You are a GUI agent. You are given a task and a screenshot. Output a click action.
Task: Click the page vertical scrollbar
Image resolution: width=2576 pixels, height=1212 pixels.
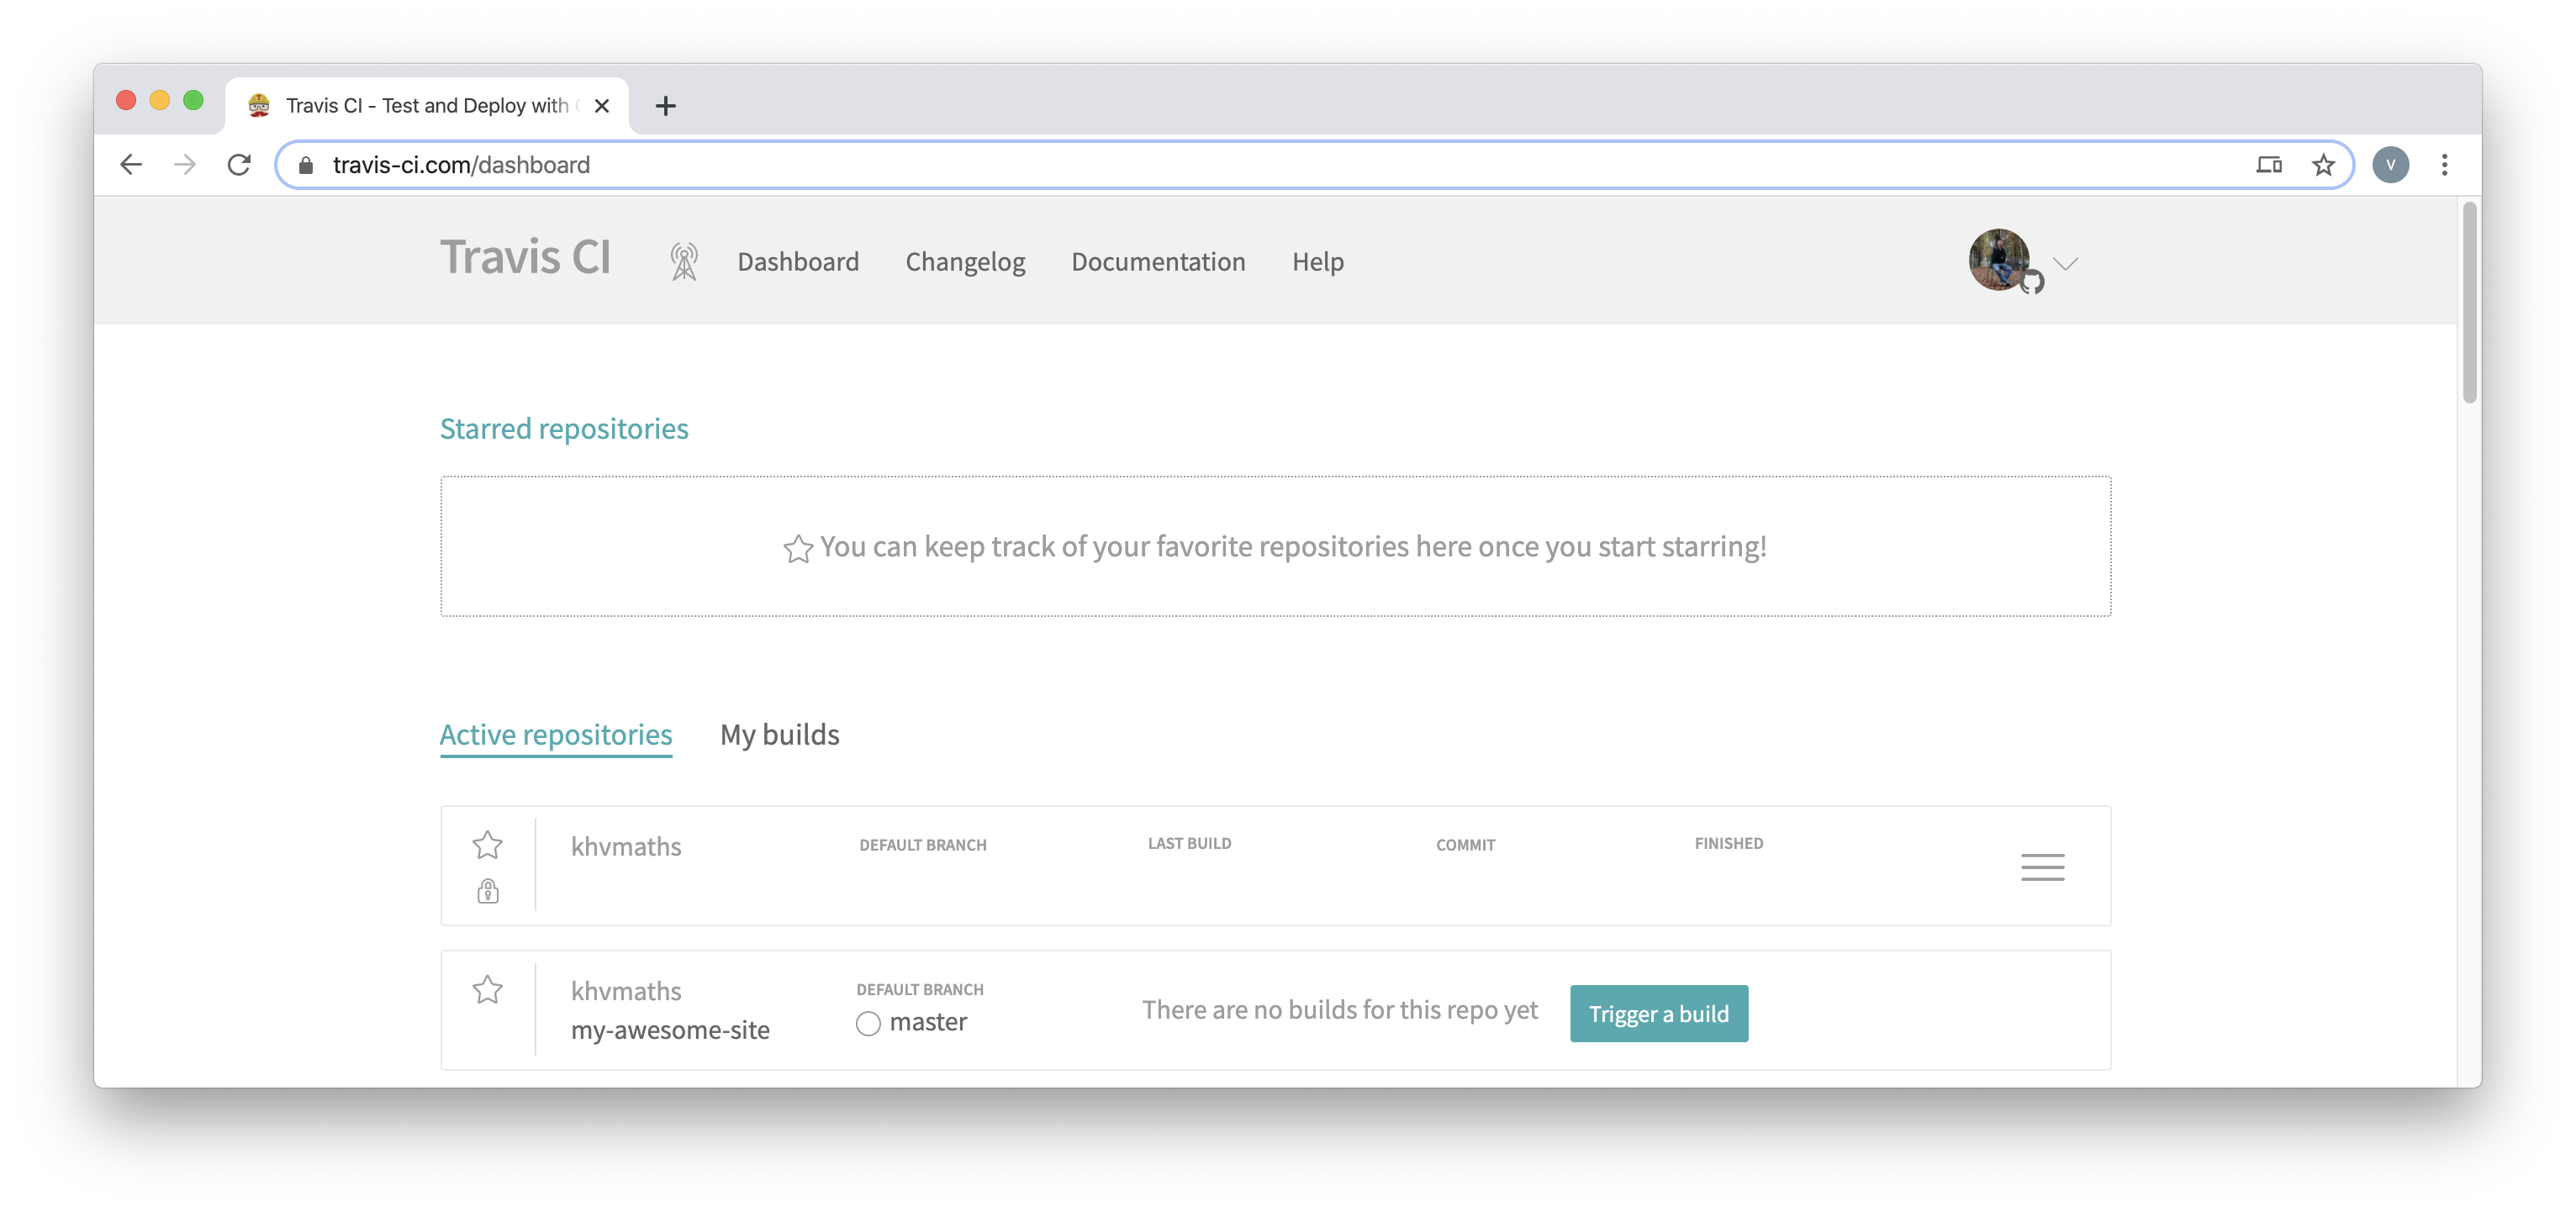click(x=2469, y=303)
